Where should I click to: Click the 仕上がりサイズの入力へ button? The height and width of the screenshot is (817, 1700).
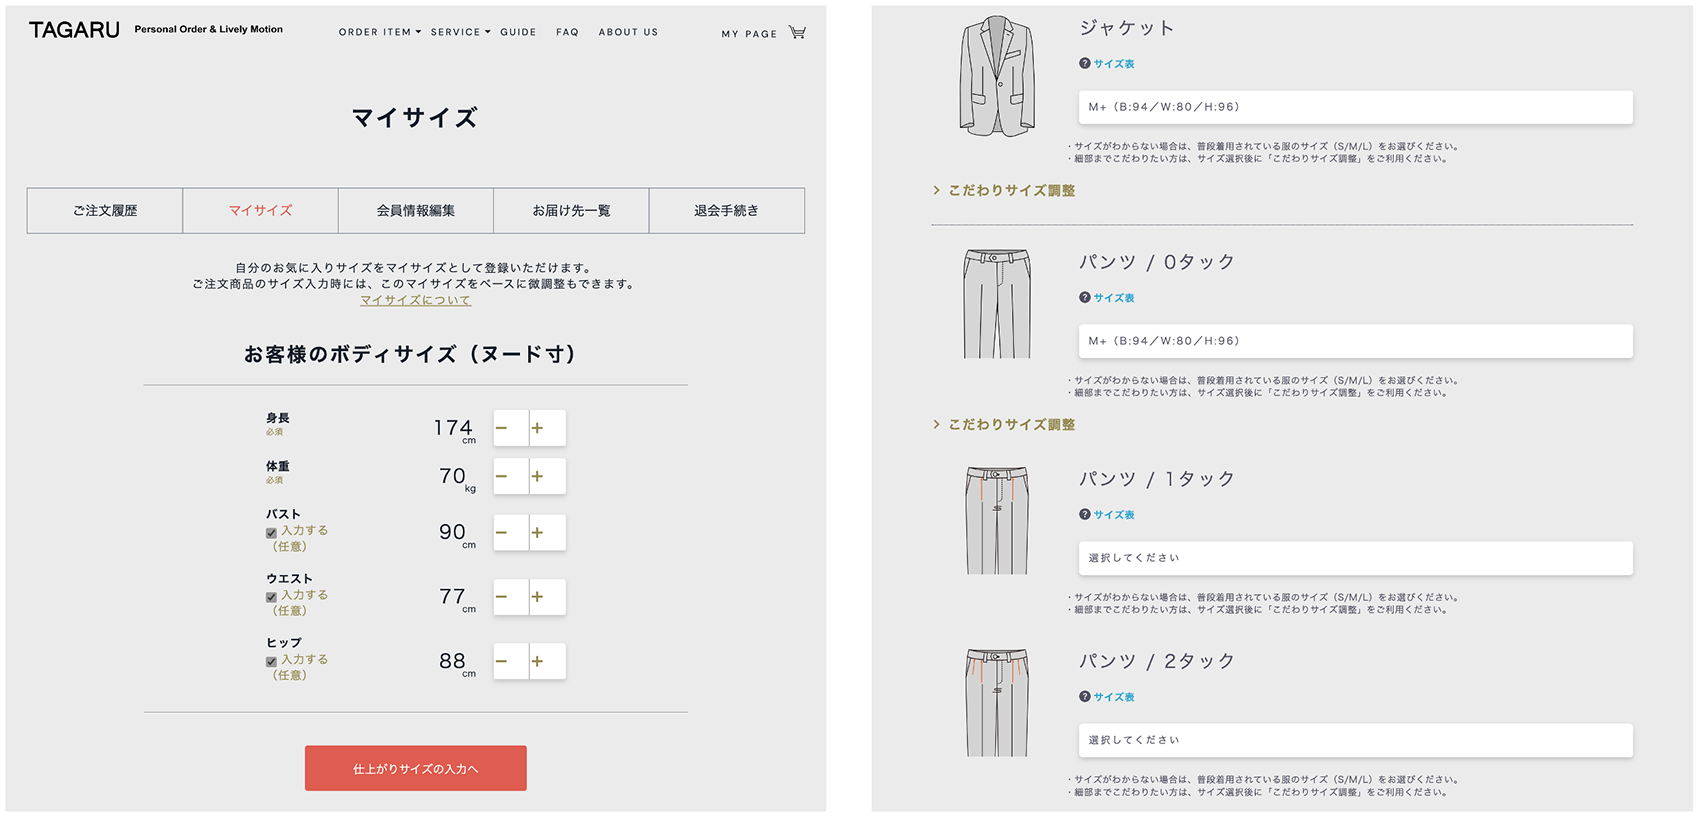click(x=415, y=768)
